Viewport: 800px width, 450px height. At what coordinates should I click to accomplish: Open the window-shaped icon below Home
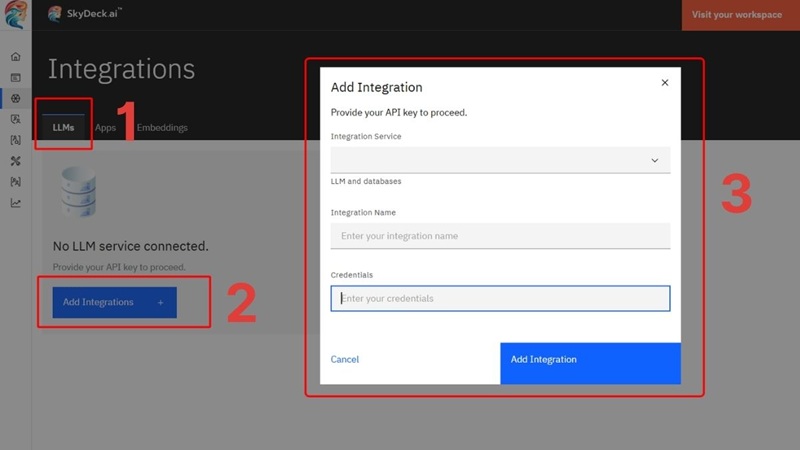pyautogui.click(x=15, y=77)
